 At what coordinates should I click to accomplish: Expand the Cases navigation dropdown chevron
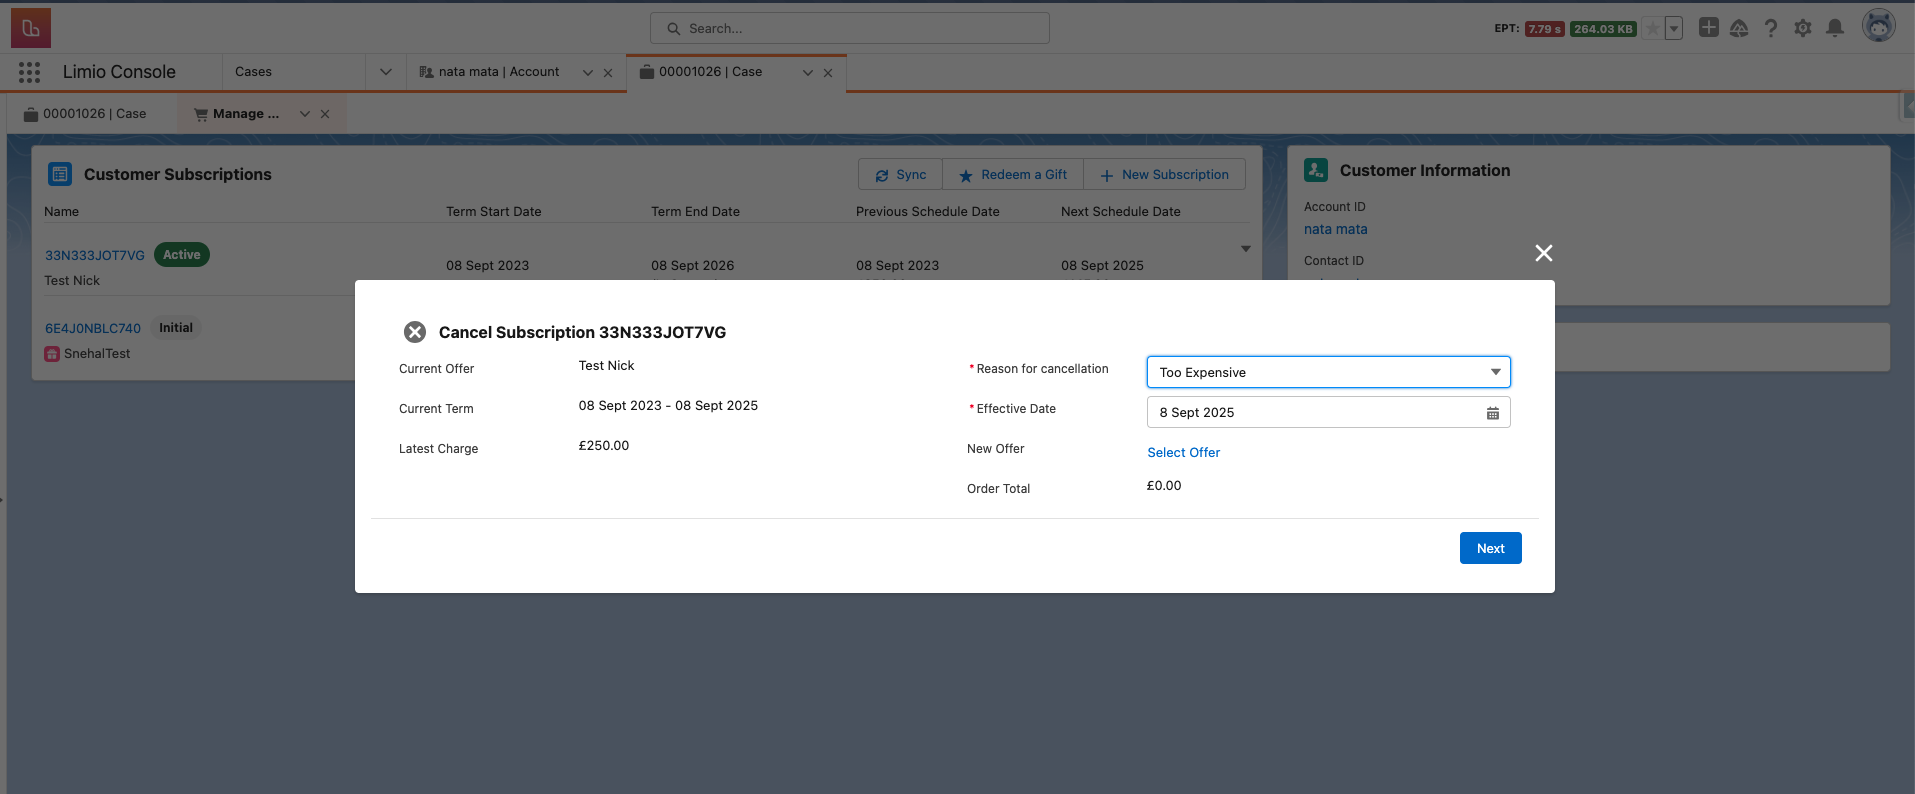[386, 72]
